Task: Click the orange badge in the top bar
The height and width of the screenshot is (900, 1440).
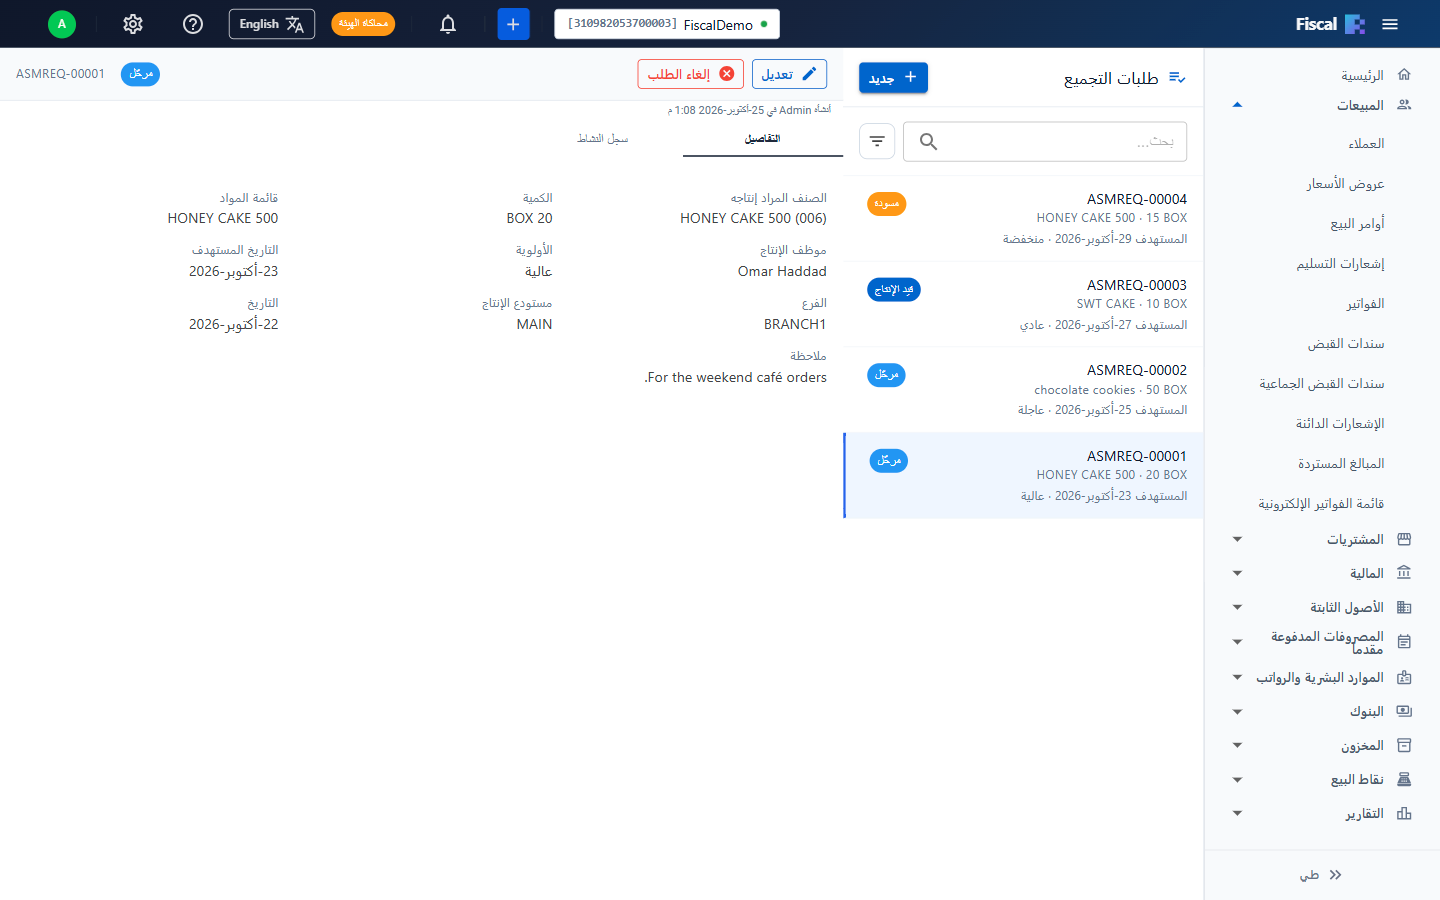Action: (363, 24)
